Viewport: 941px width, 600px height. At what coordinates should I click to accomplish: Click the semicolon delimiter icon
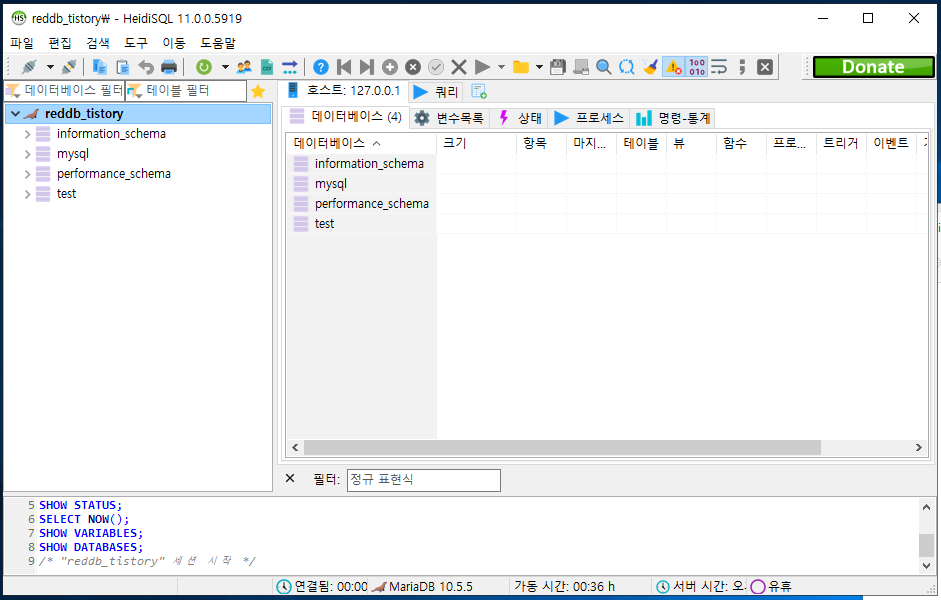[x=742, y=67]
